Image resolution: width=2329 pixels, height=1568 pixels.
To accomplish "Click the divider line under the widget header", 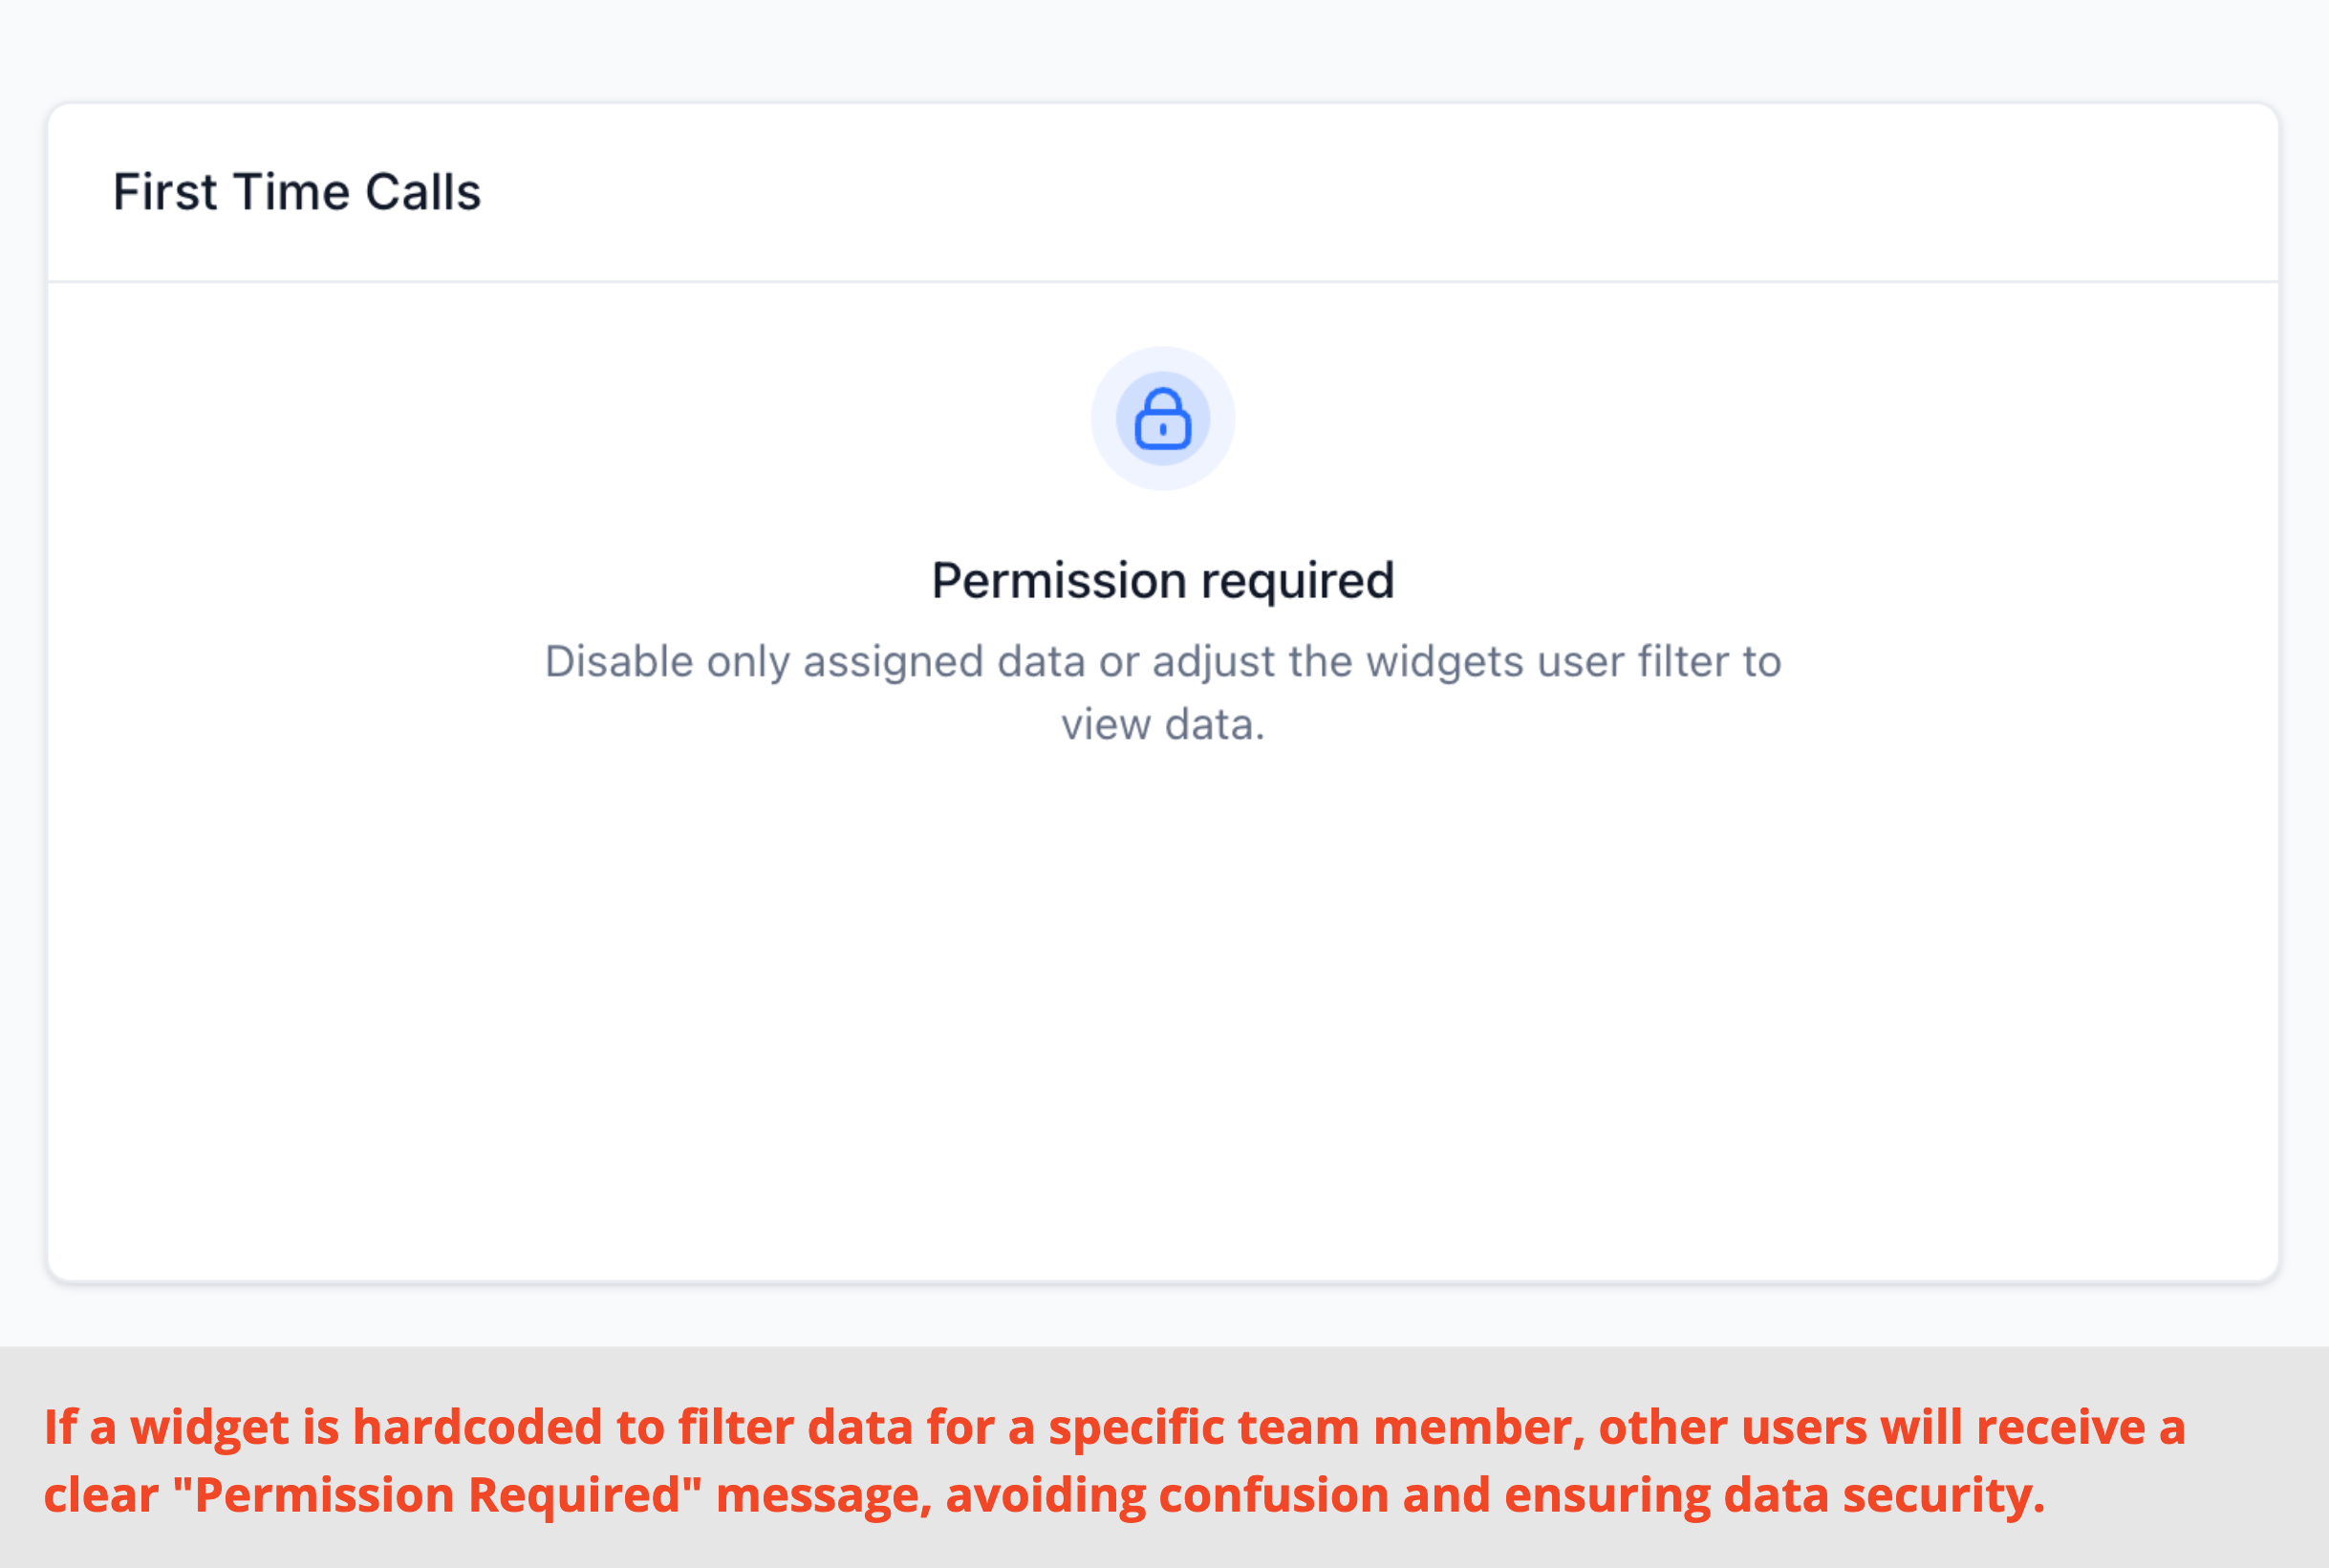I will coord(1163,282).
